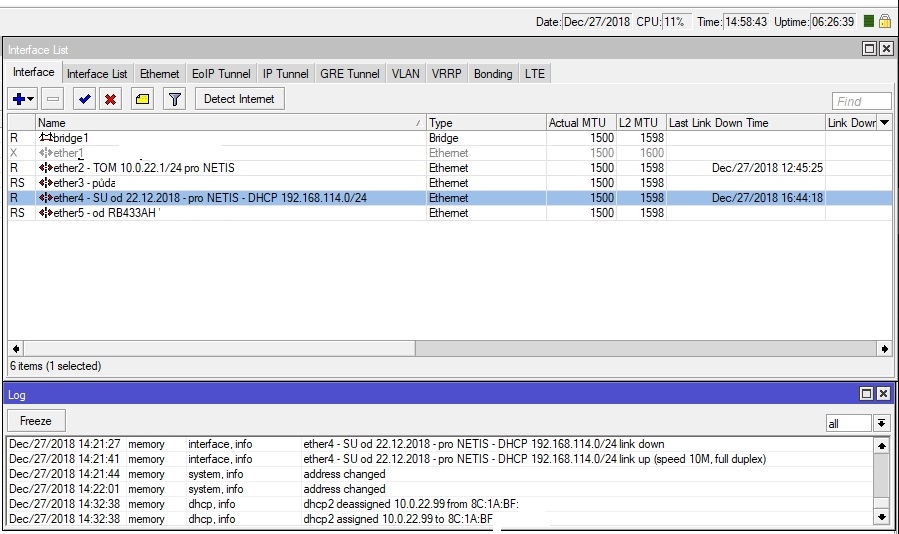Click the Dec/27/2018 12:45:25 link down time
899x534 pixels.
pyautogui.click(x=767, y=167)
